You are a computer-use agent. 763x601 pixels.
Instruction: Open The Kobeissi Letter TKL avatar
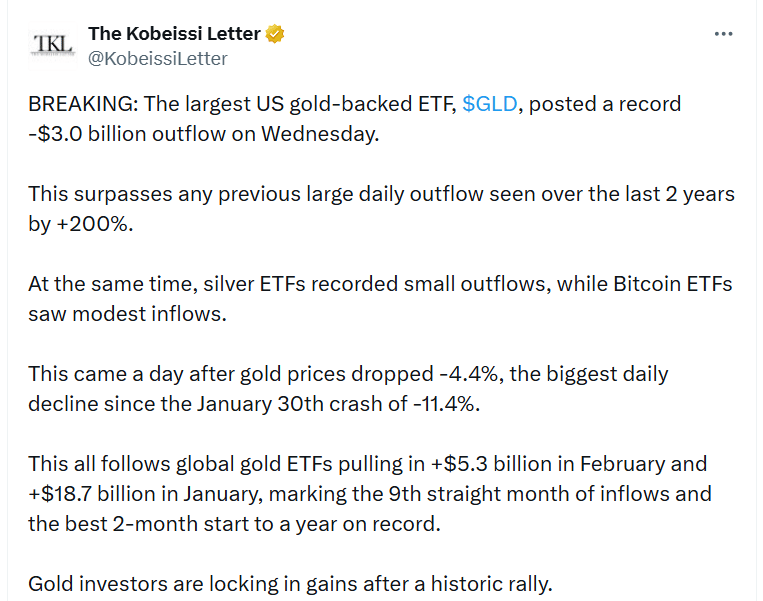coord(52,45)
